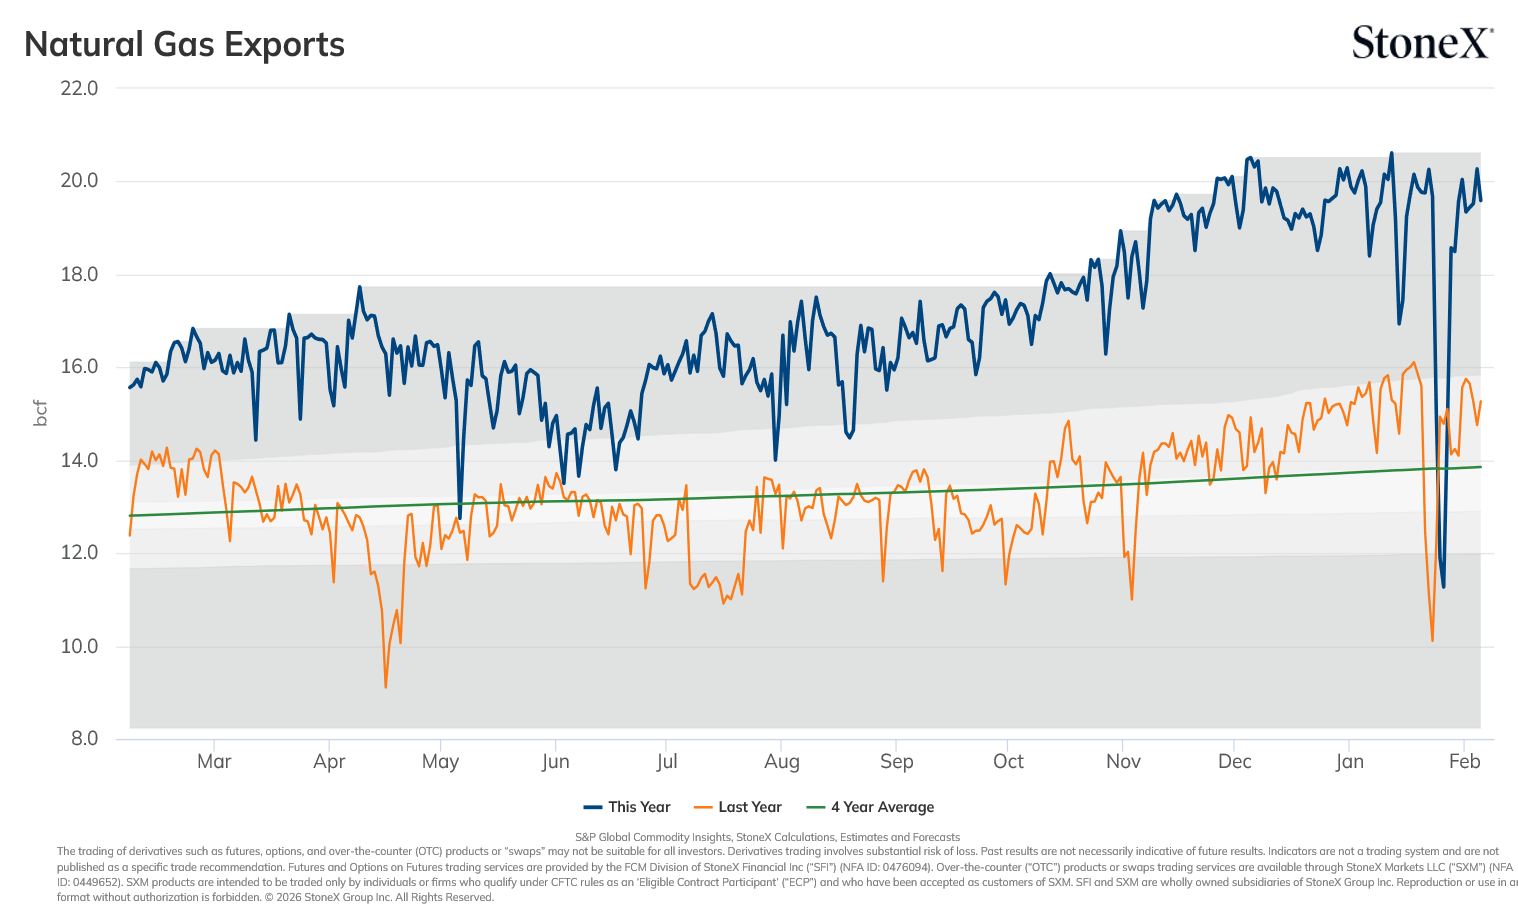Select the Dec label on the x-axis

click(1235, 761)
